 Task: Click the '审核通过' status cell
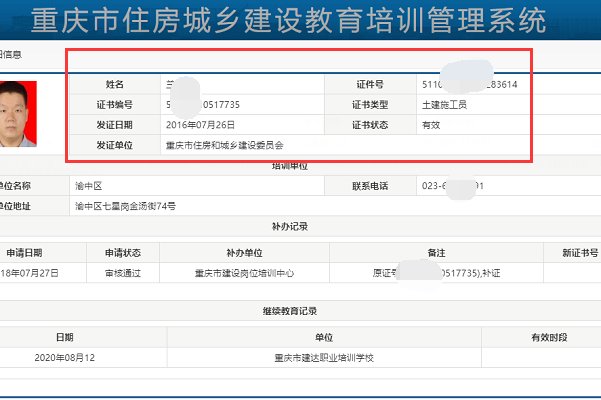click(x=123, y=273)
